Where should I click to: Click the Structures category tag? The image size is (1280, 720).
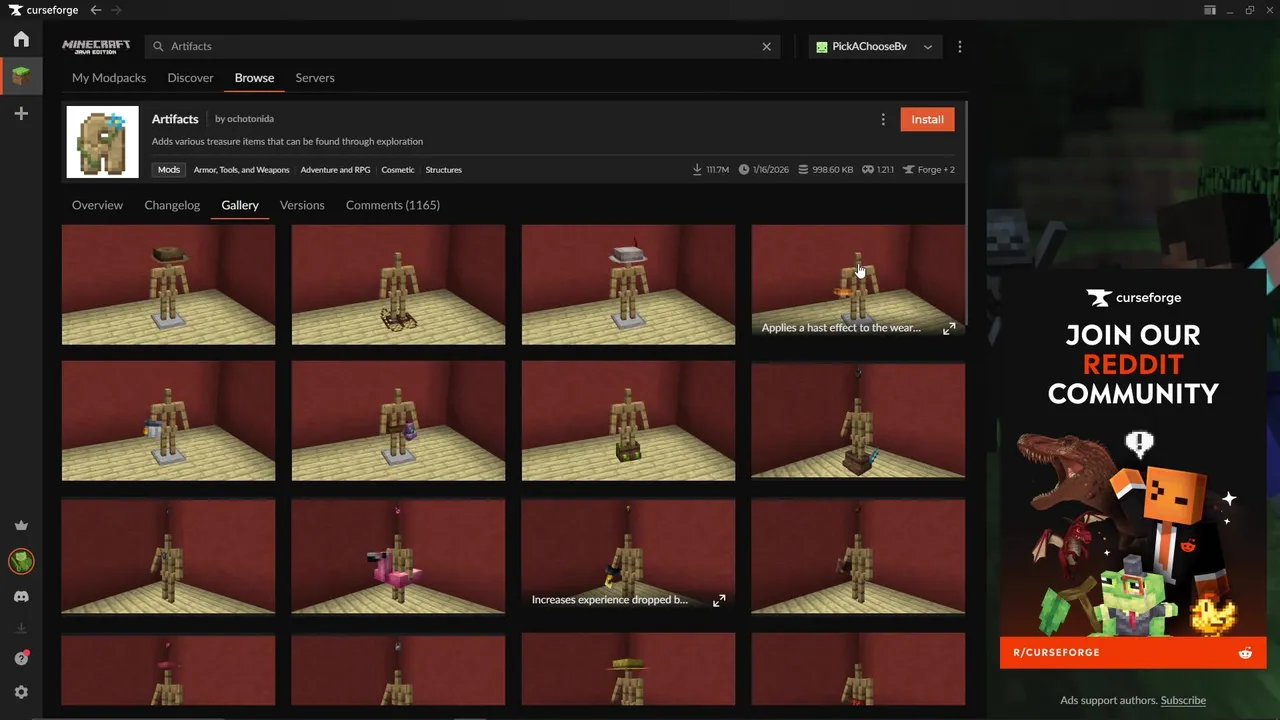click(x=443, y=170)
